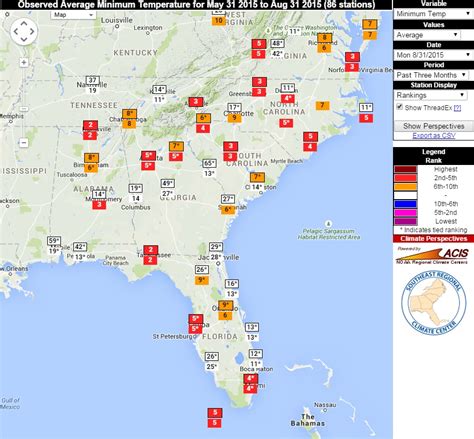Viewport: 474px width, 439px height.
Task: Select the 29* marker above Jacksonville
Action: (x=216, y=247)
